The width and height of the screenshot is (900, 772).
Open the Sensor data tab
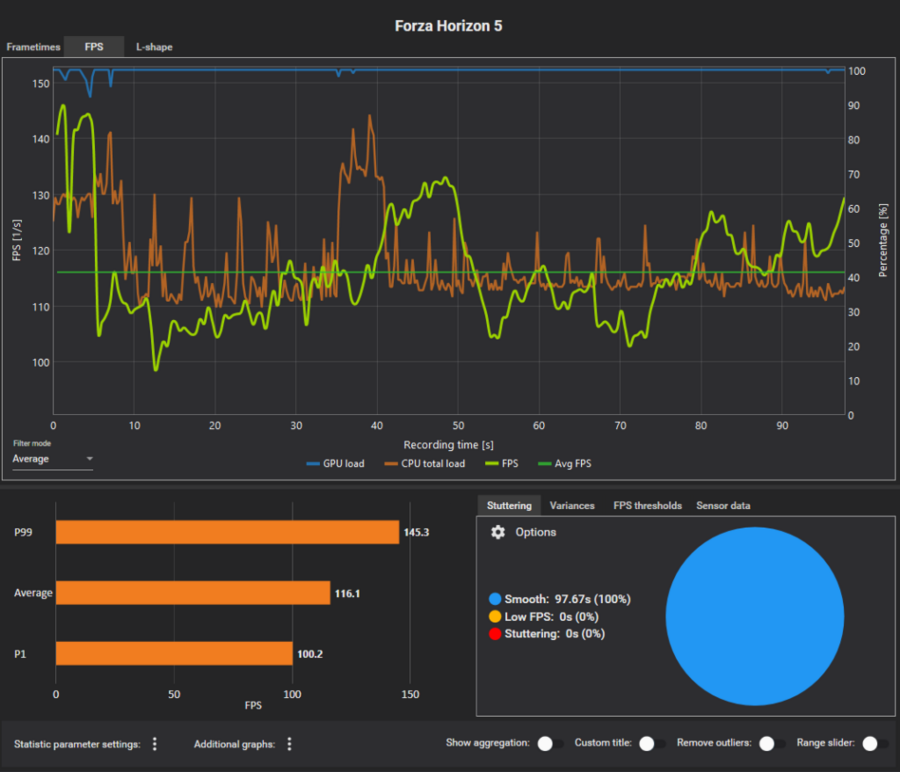723,506
